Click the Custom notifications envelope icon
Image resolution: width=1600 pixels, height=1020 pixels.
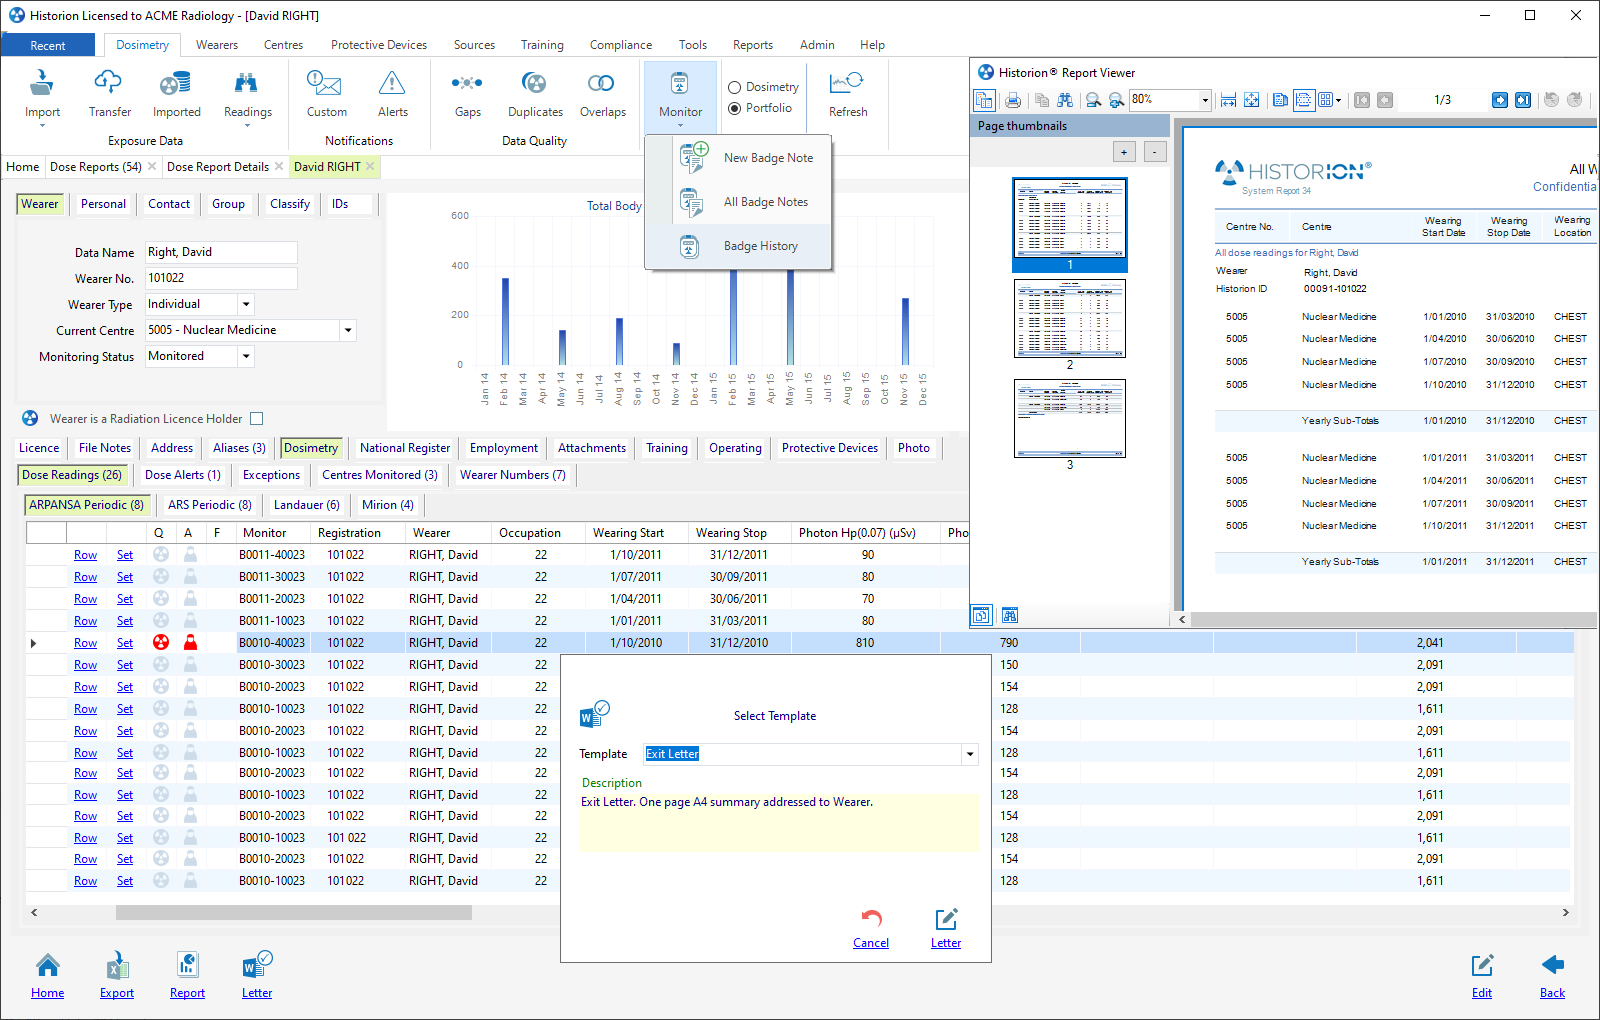pos(325,83)
